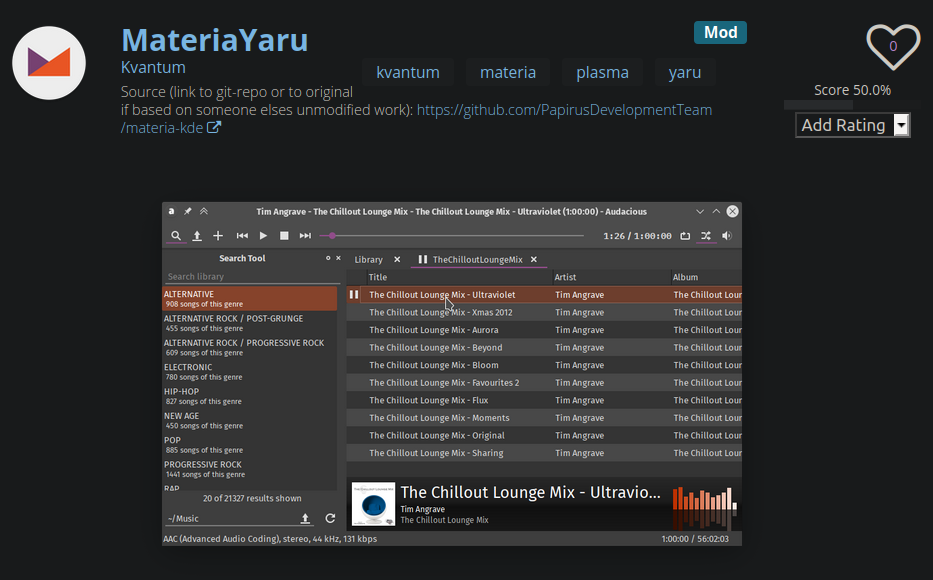Select track The Chillout Lounge Mix - Beyond
This screenshot has height=580, width=933.
[544, 347]
